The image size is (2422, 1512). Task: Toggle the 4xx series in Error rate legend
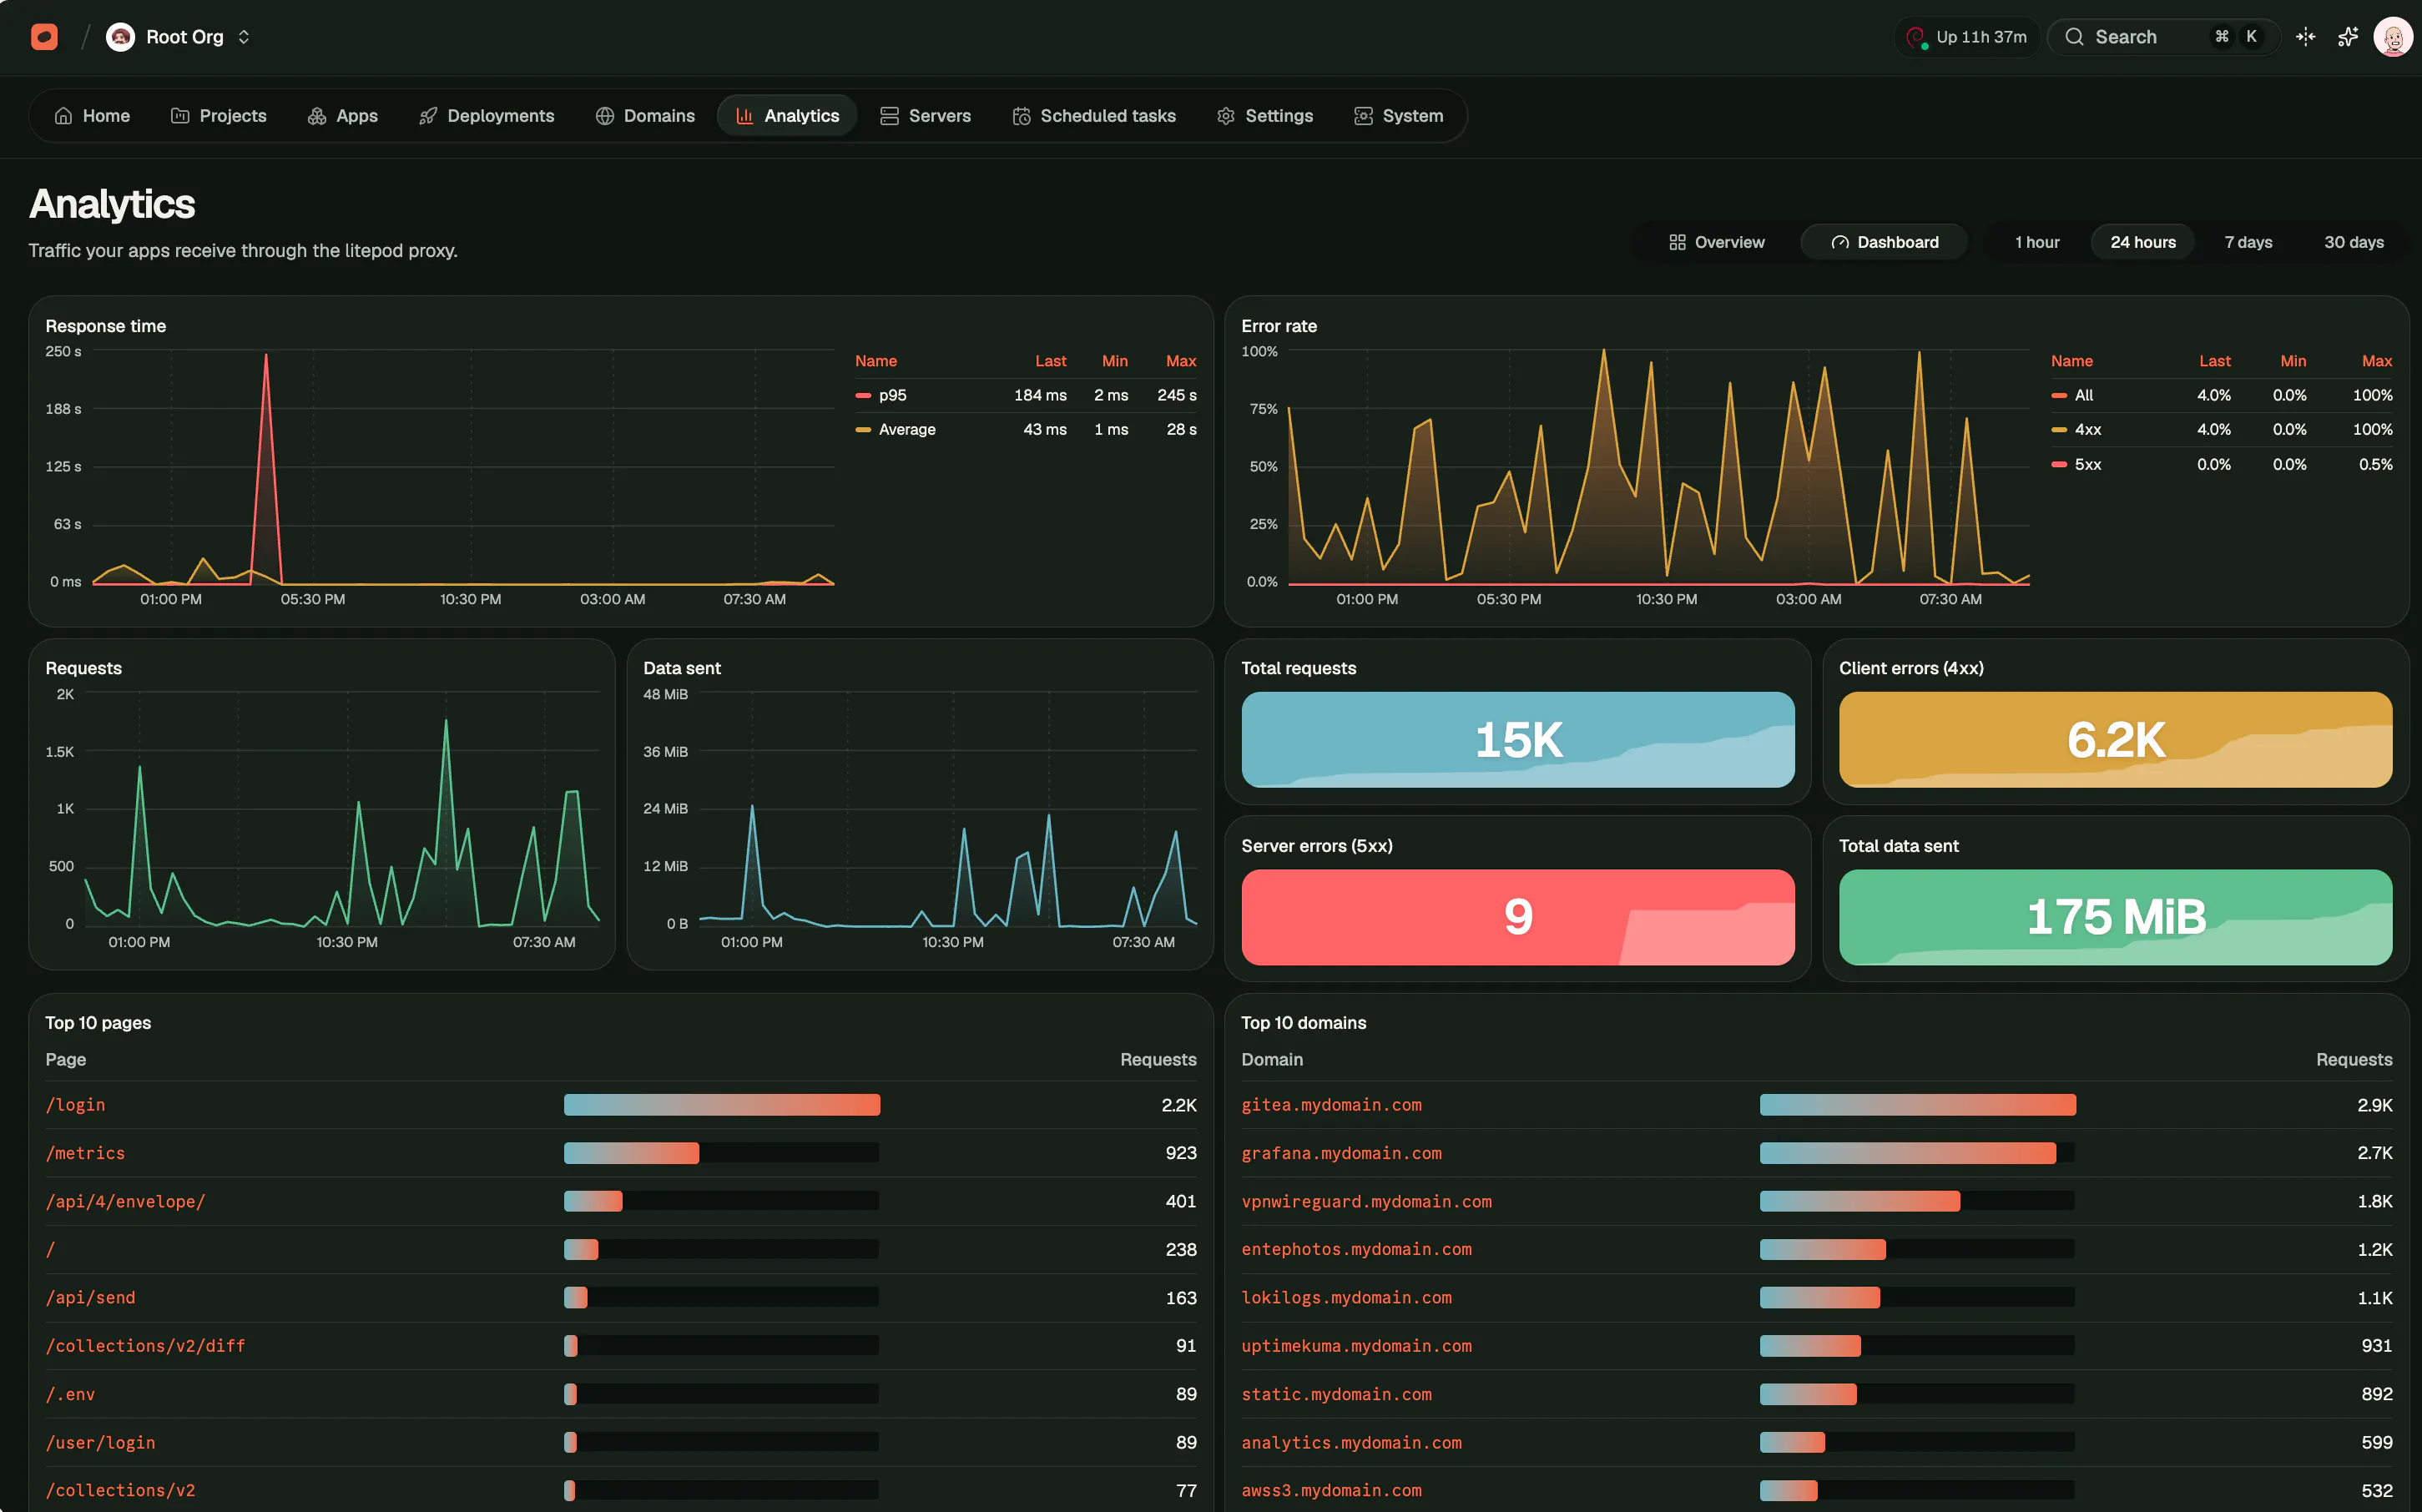pos(2221,429)
